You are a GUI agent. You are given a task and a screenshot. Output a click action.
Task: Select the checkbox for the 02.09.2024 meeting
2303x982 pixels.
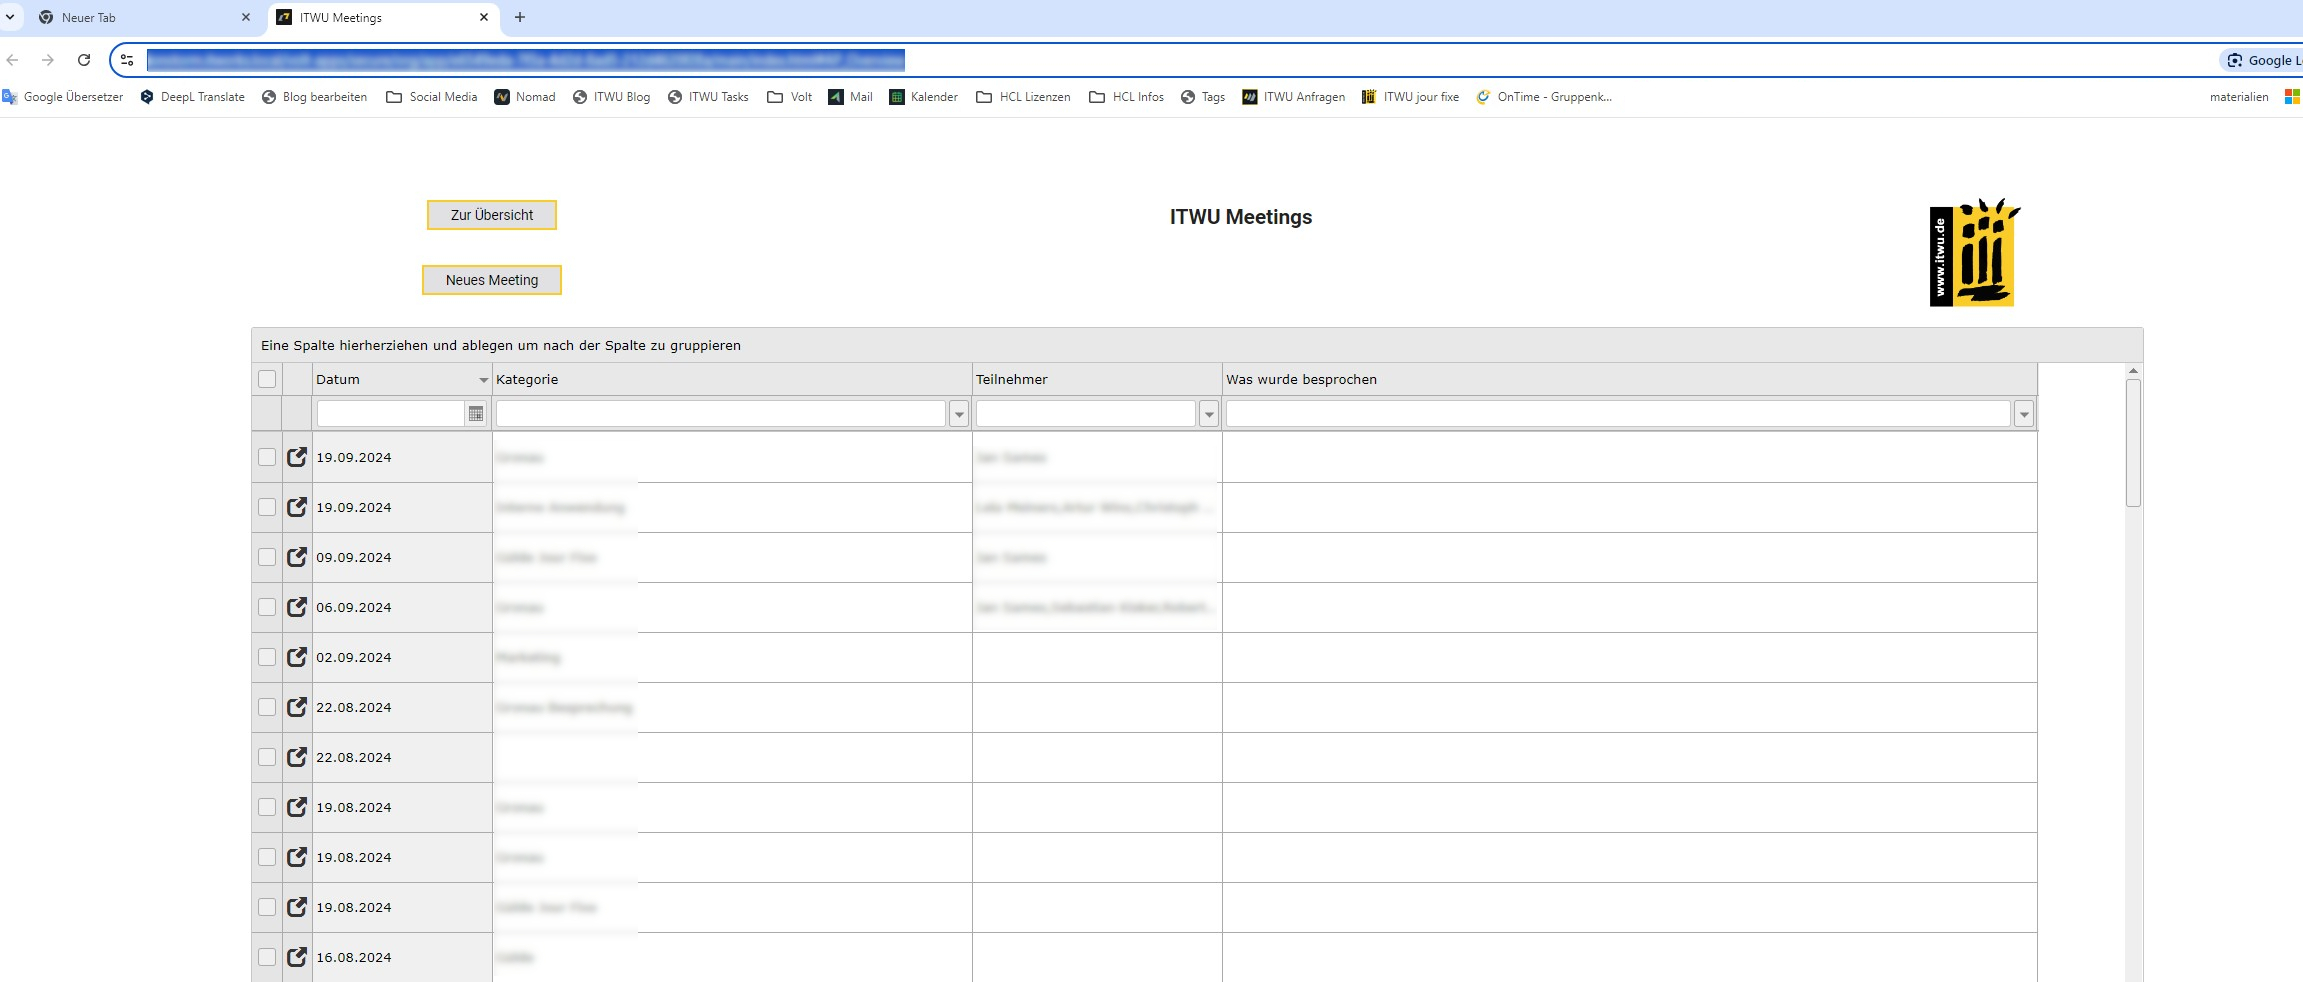(x=267, y=657)
